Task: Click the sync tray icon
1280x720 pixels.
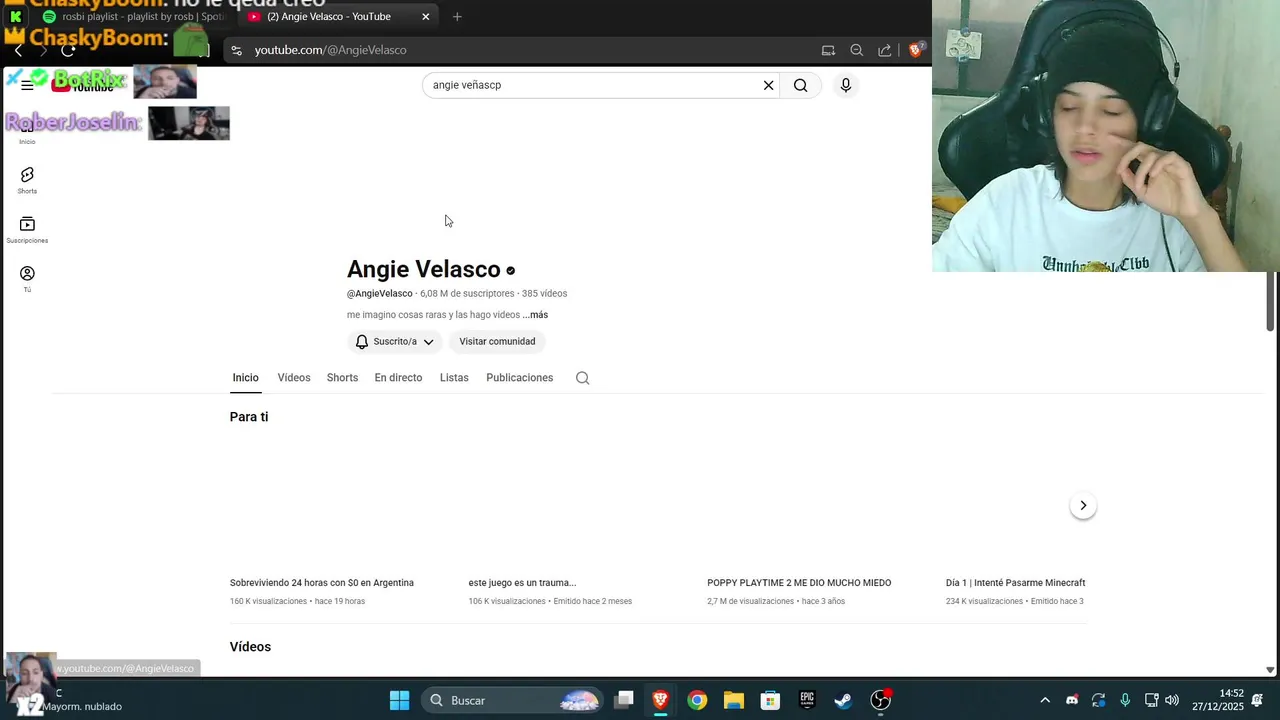Action: coord(1098,700)
